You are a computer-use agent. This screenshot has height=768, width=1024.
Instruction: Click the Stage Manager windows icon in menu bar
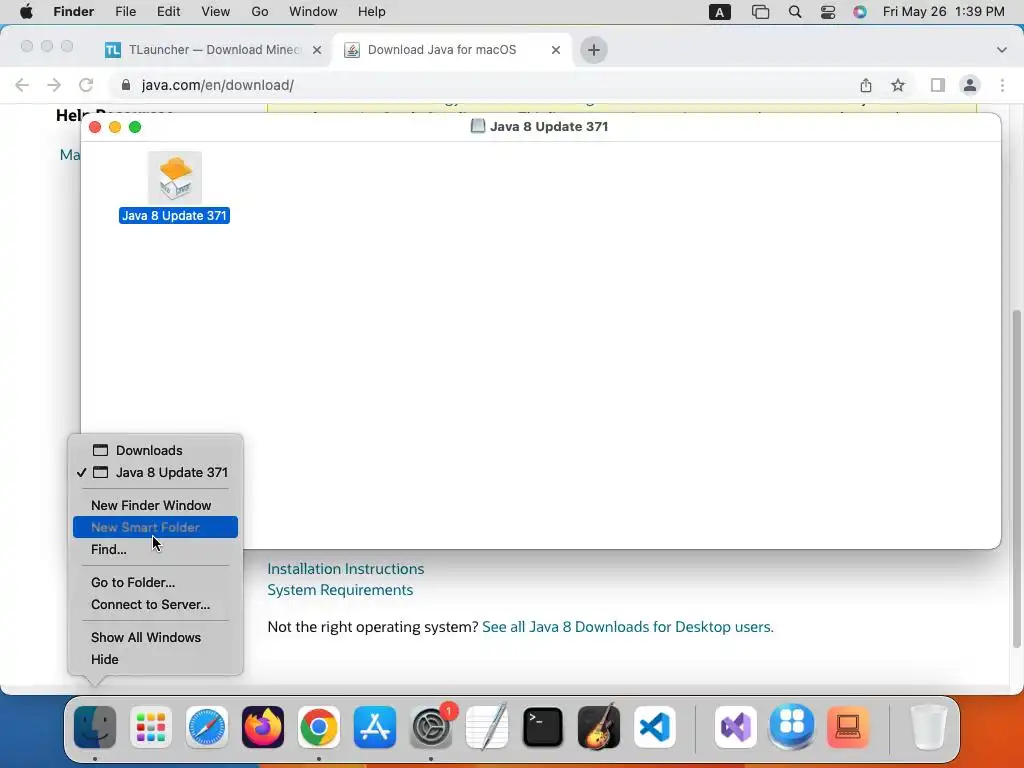tap(760, 12)
